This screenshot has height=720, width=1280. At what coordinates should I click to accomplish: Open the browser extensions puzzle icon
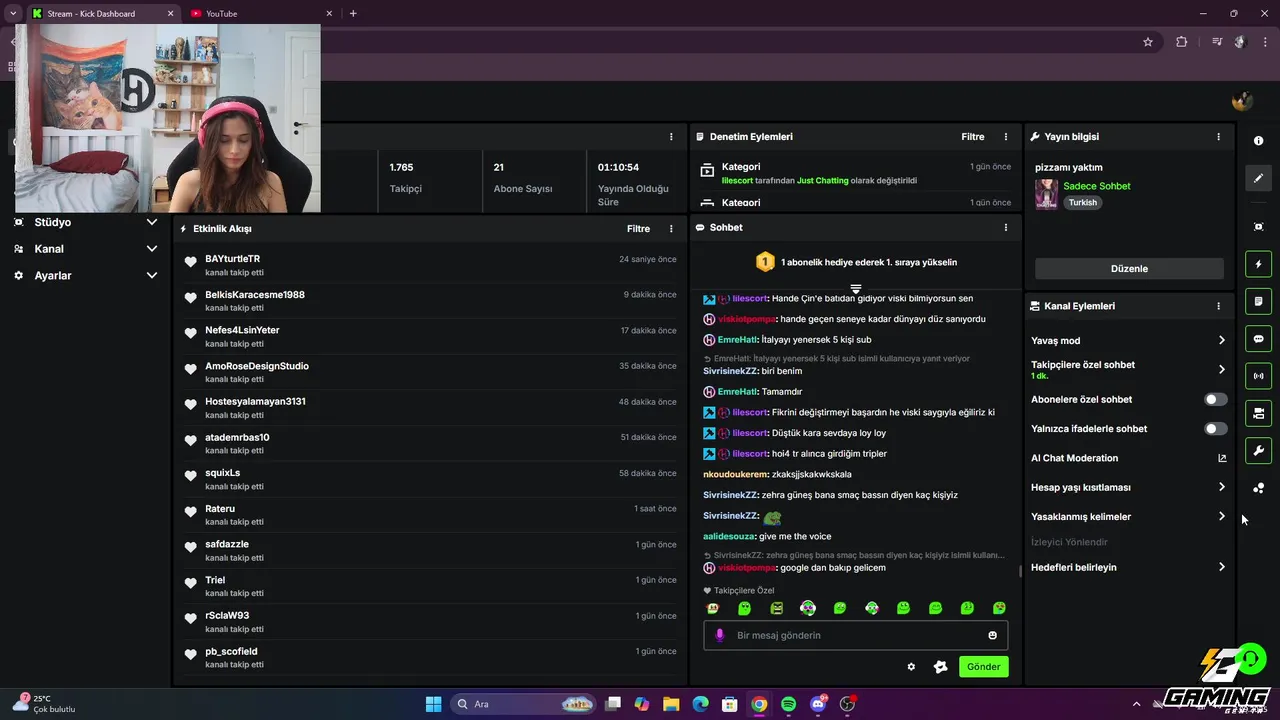1182,42
